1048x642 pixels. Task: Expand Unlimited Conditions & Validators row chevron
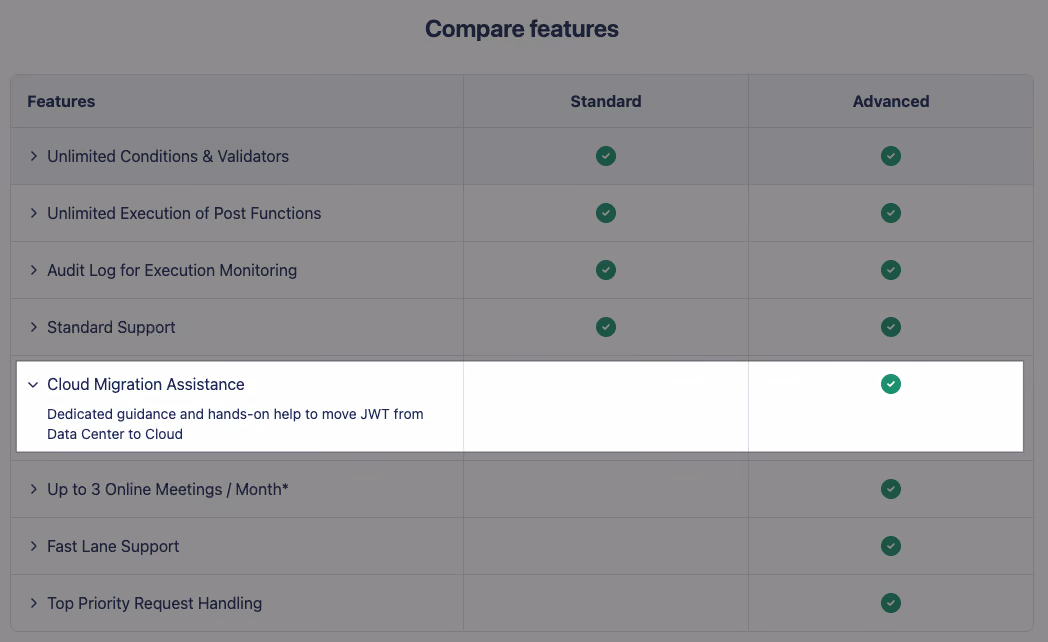click(33, 156)
